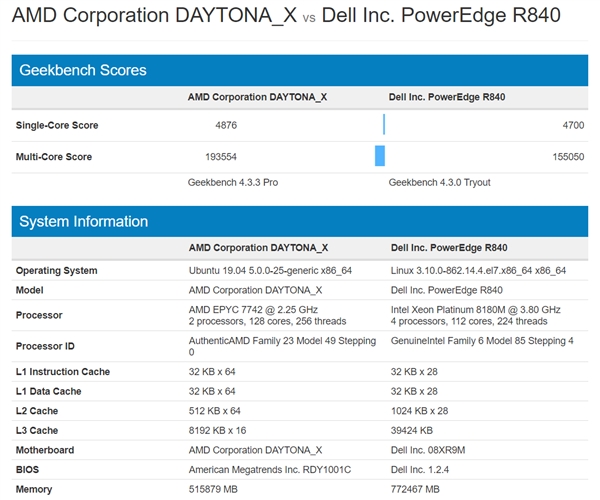The width and height of the screenshot is (600, 500).
Task: Click the Geekbench Scores section header
Action: point(300,70)
